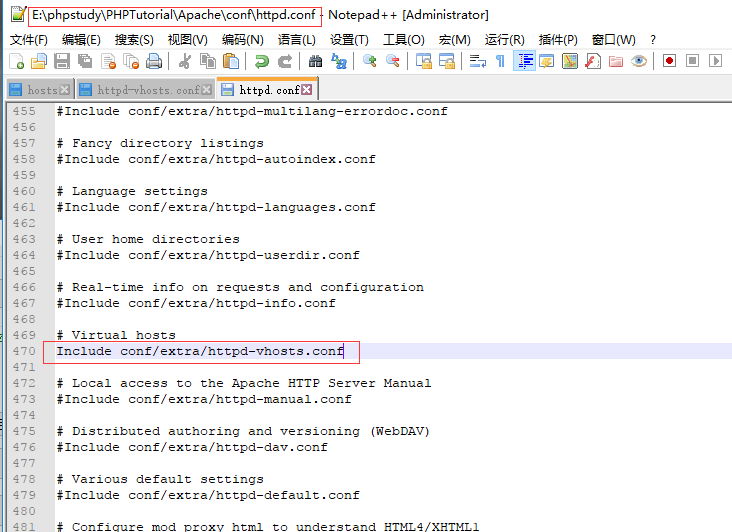The height and width of the screenshot is (532, 732).
Task: Open the ? help menu
Action: tap(653, 40)
